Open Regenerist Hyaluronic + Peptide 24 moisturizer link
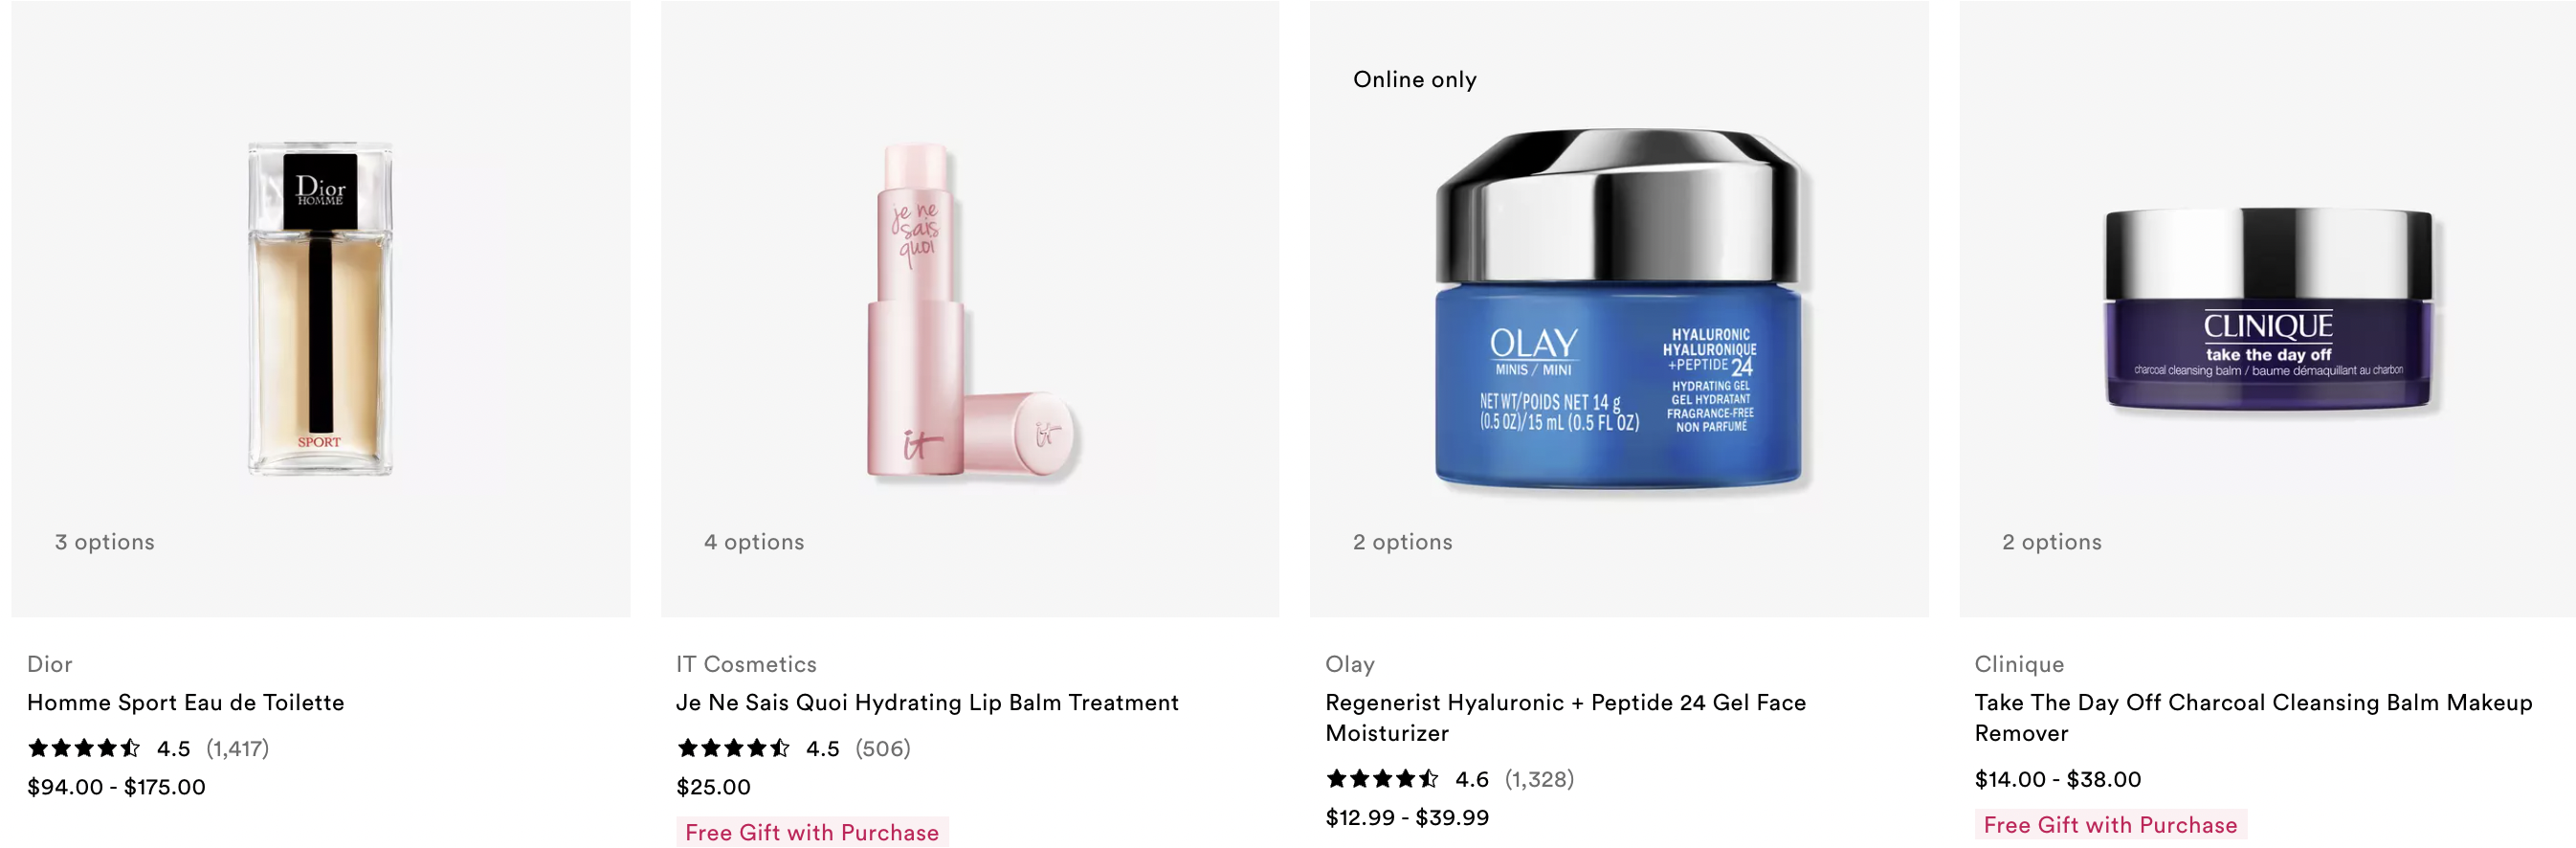 coord(1565,717)
